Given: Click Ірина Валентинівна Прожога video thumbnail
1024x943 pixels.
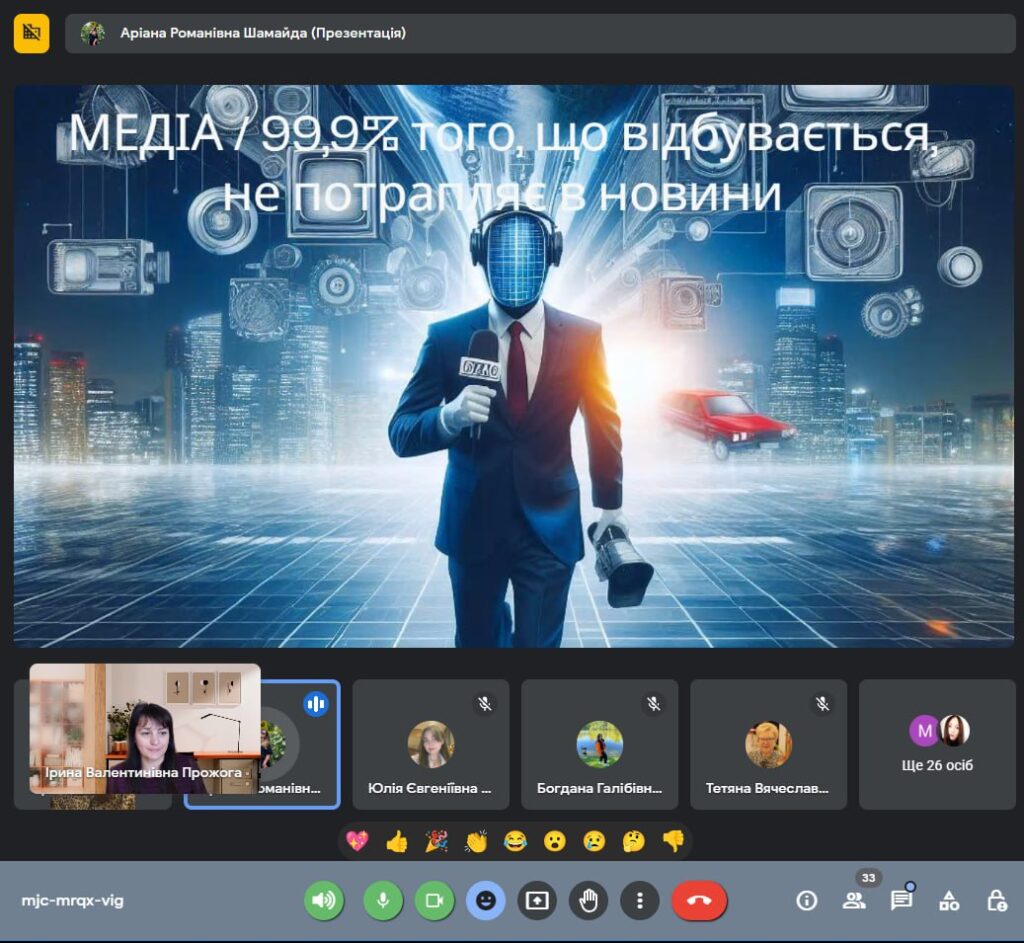Looking at the screenshot, I should (145, 728).
